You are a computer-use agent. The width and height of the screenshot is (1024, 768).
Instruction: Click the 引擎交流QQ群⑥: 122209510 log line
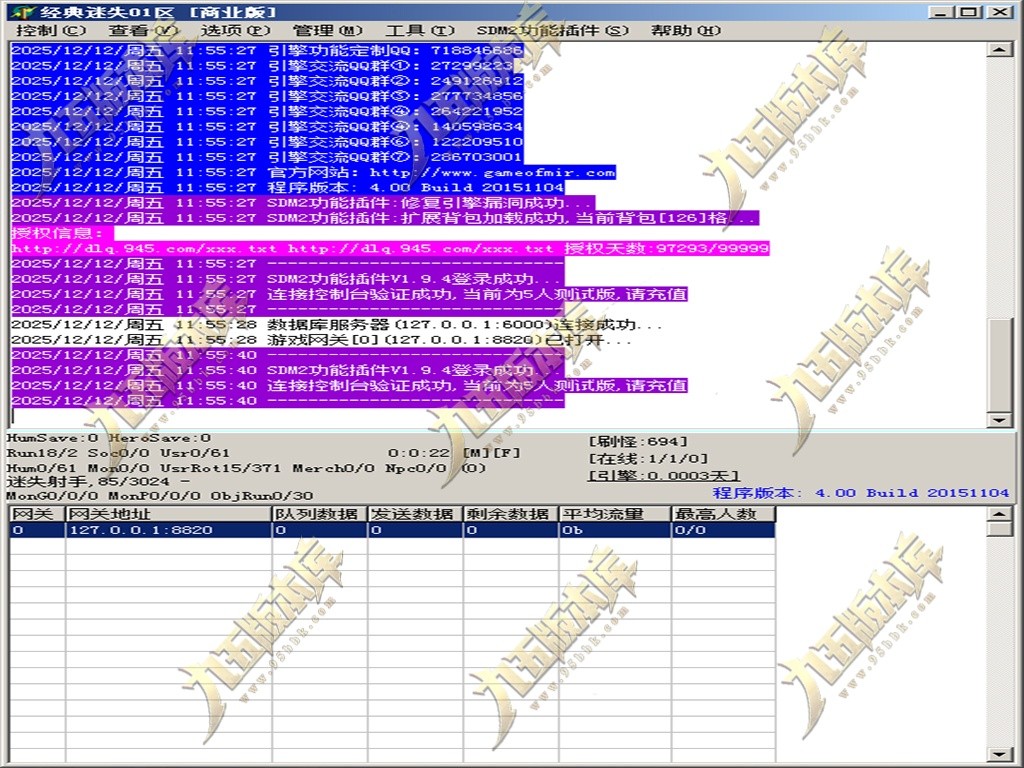tap(267, 142)
